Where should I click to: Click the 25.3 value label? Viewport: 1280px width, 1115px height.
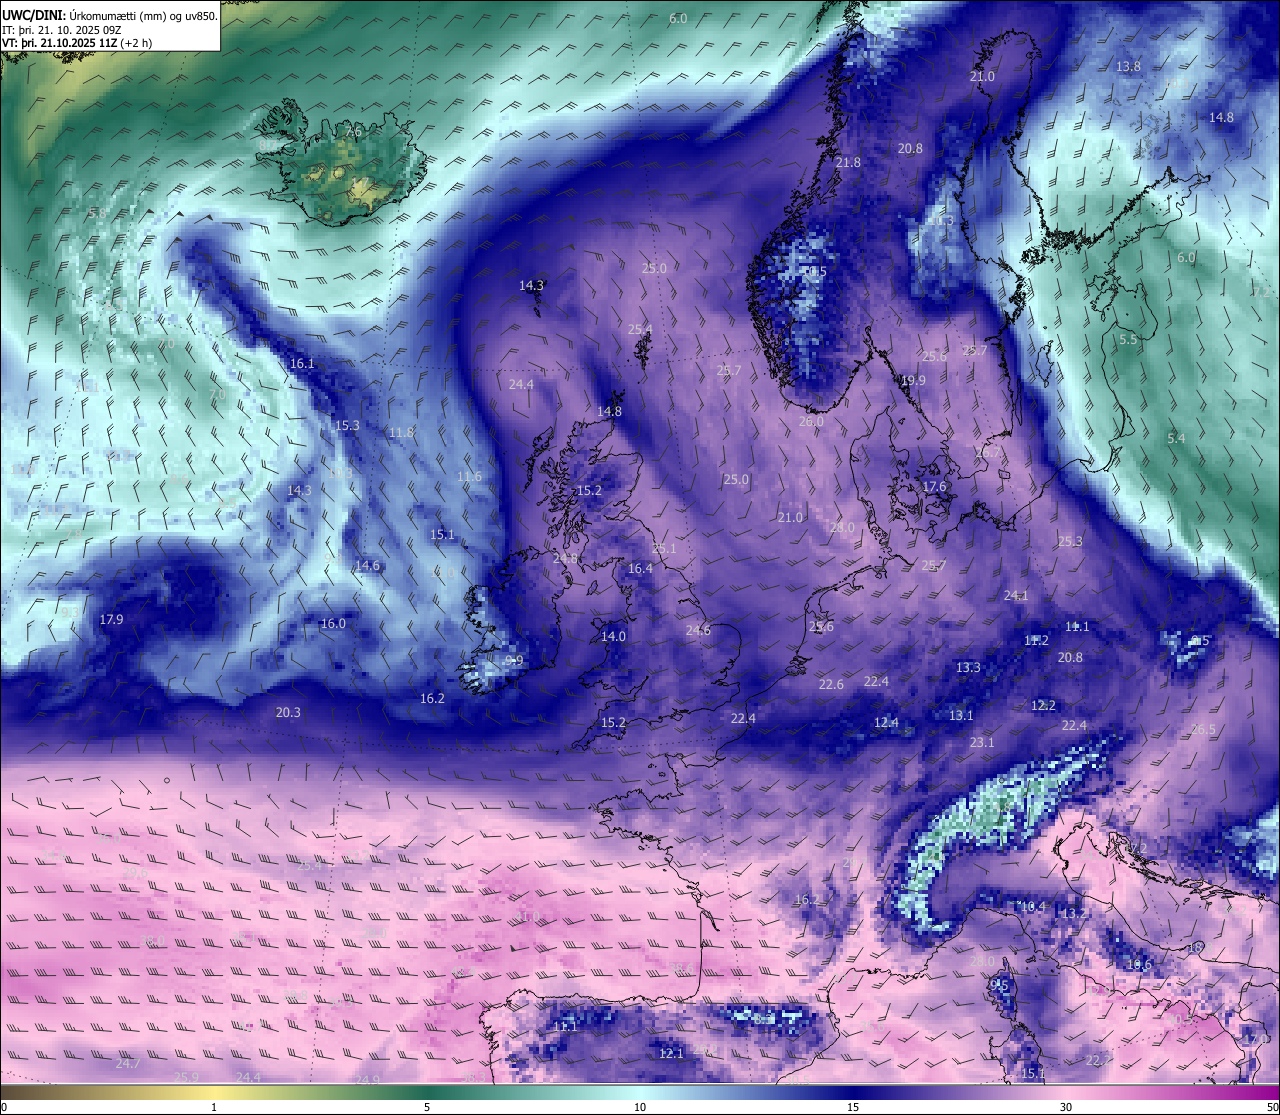pyautogui.click(x=1070, y=541)
